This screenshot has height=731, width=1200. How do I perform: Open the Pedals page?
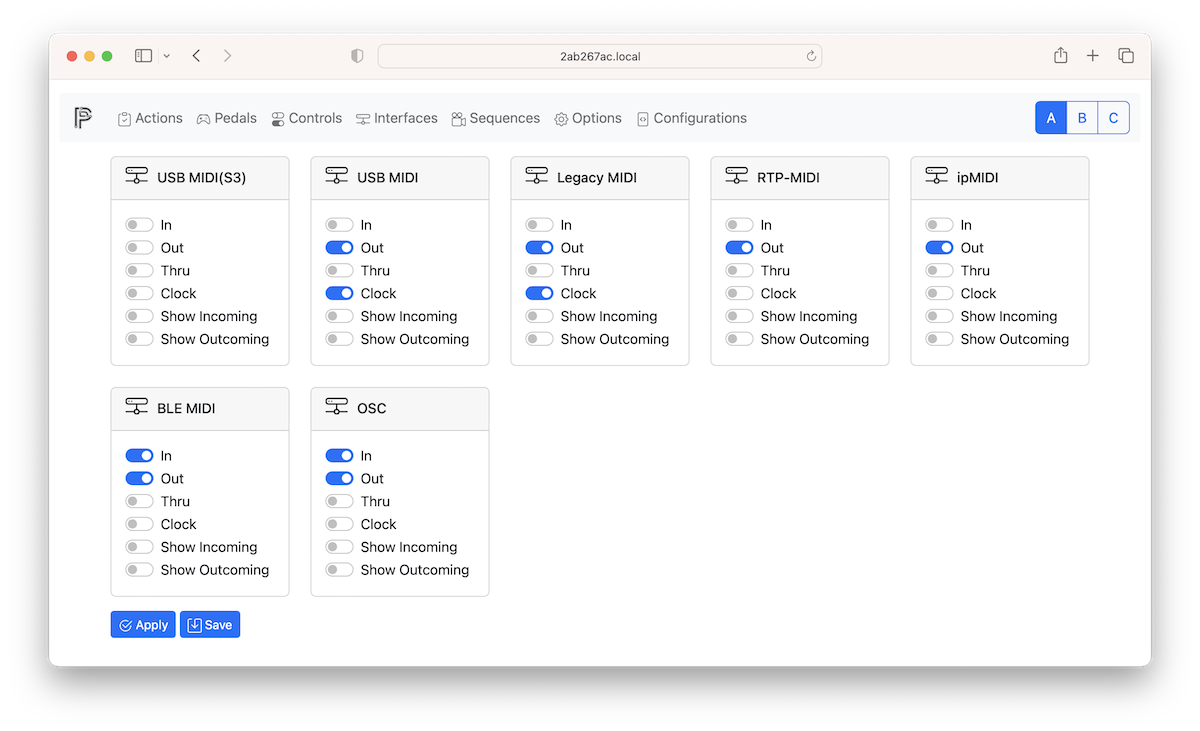[226, 118]
